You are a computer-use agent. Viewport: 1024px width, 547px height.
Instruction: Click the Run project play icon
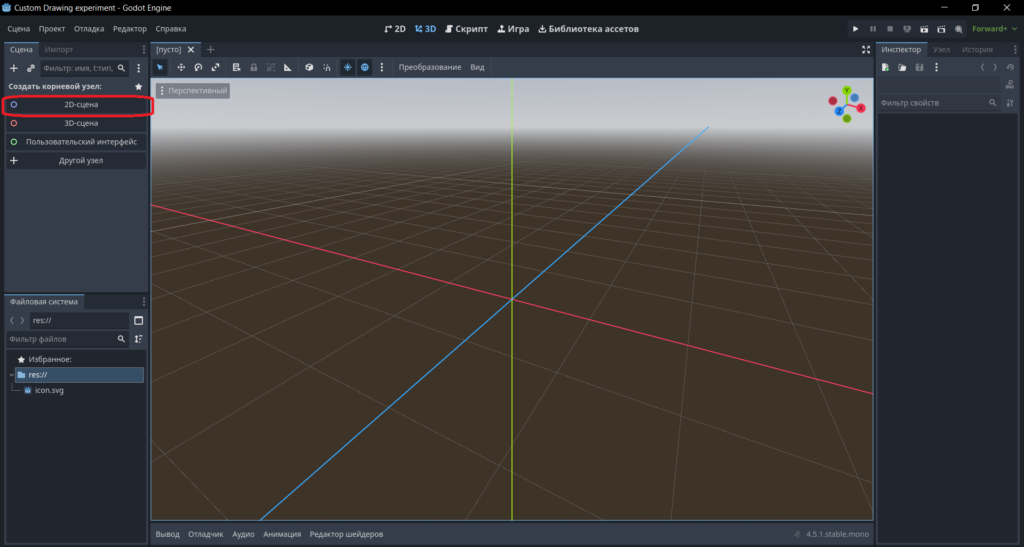pos(855,29)
